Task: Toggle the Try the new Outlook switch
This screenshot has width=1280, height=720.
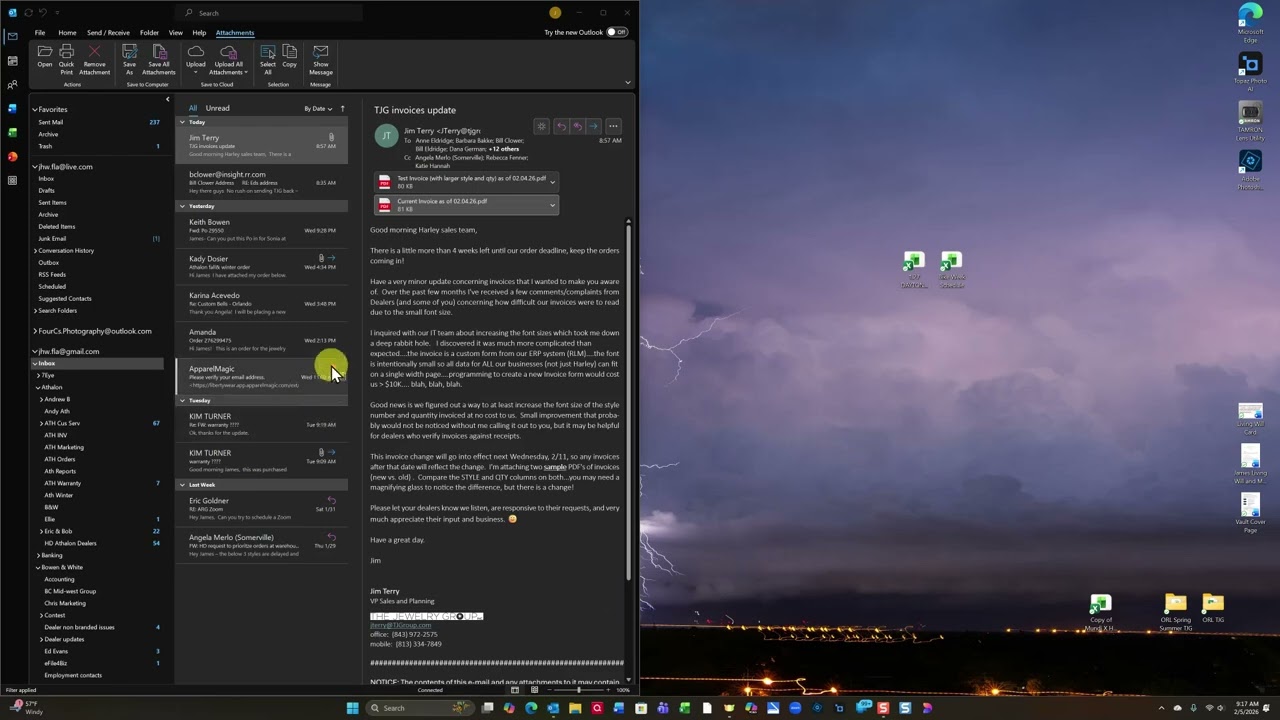Action: point(617,32)
